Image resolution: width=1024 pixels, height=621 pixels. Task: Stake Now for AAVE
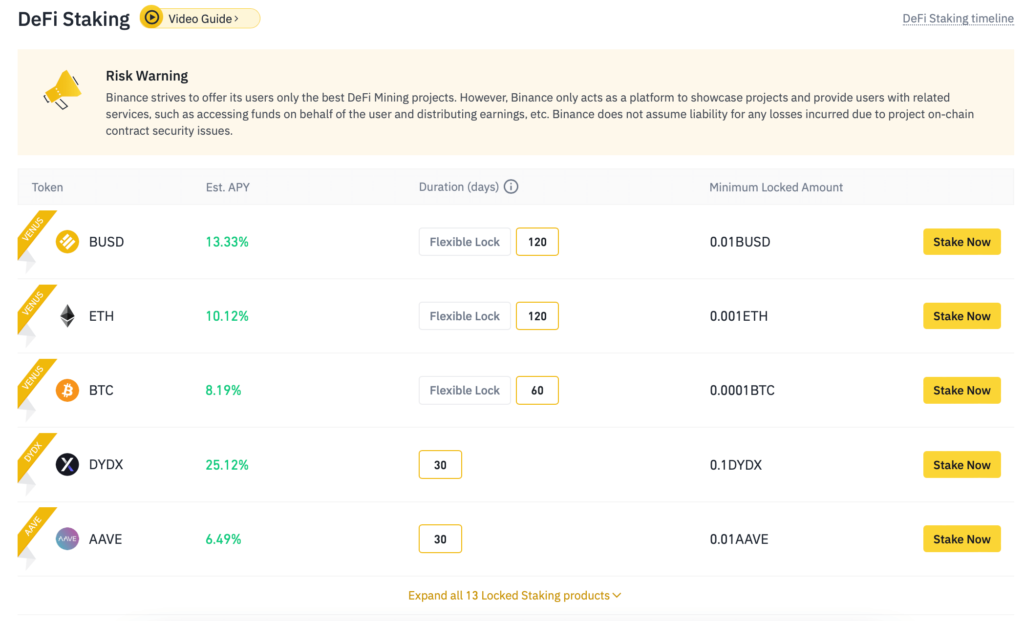(961, 538)
